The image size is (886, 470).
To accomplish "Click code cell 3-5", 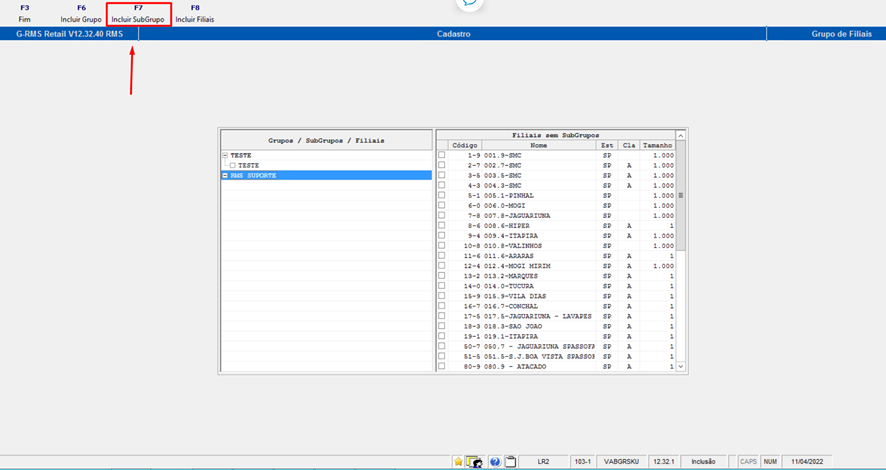I will click(x=474, y=175).
